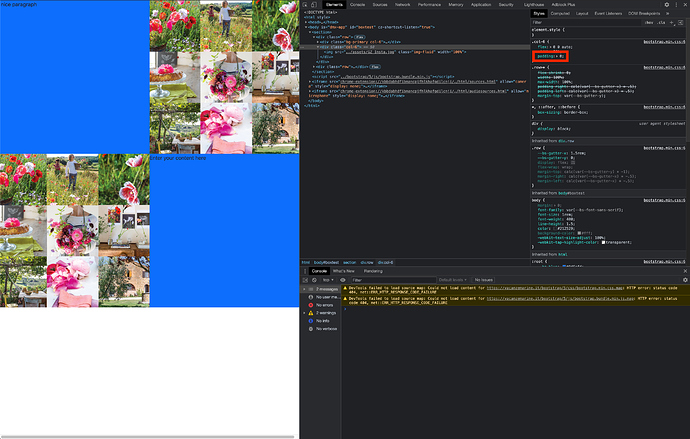Focus the console Filter input

(393, 280)
